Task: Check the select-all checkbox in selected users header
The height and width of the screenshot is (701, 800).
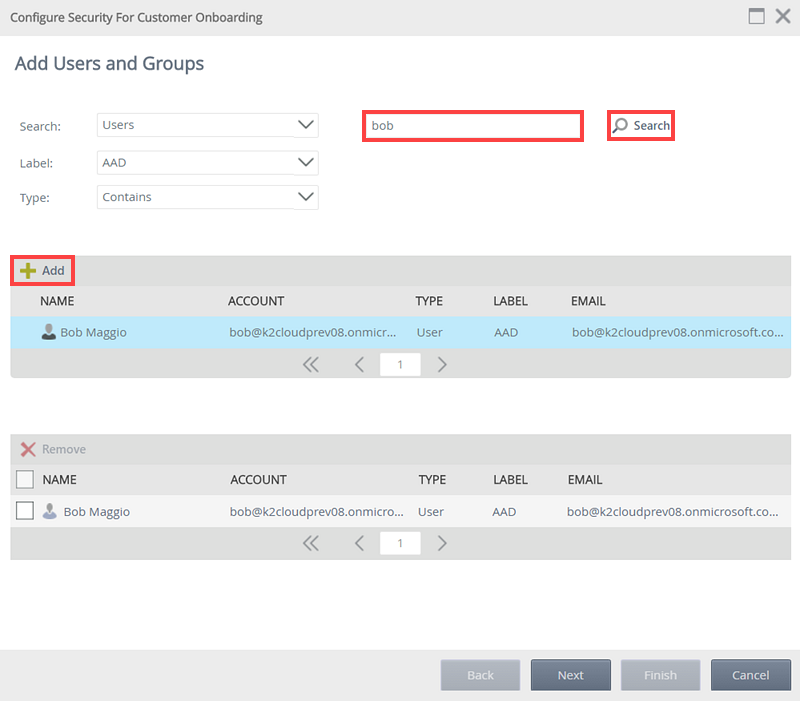Action: 25,480
